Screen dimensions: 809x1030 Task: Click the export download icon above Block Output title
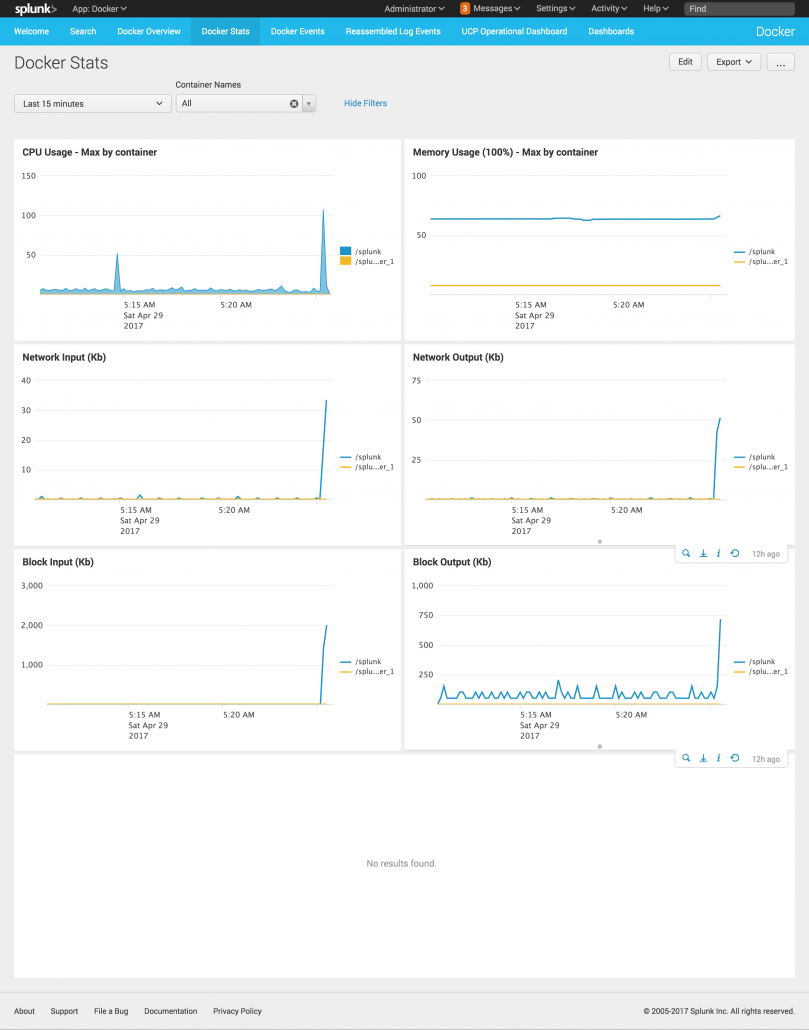click(x=703, y=553)
